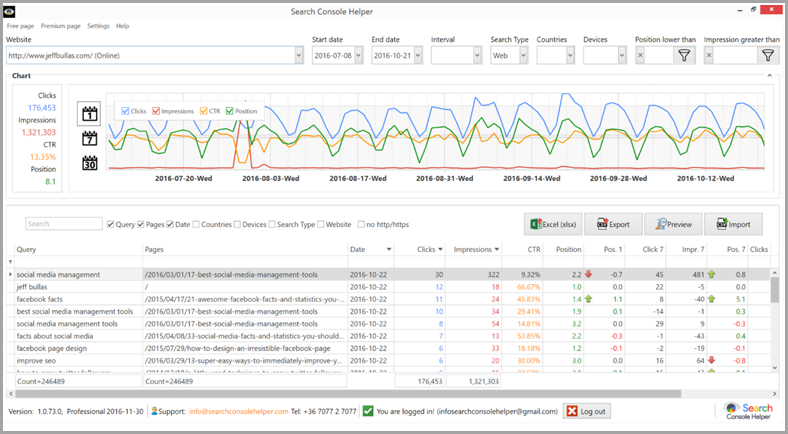Screen dimensions: 788x434
Task: Select the 7-day calendar interval icon
Action: pyautogui.click(x=89, y=138)
